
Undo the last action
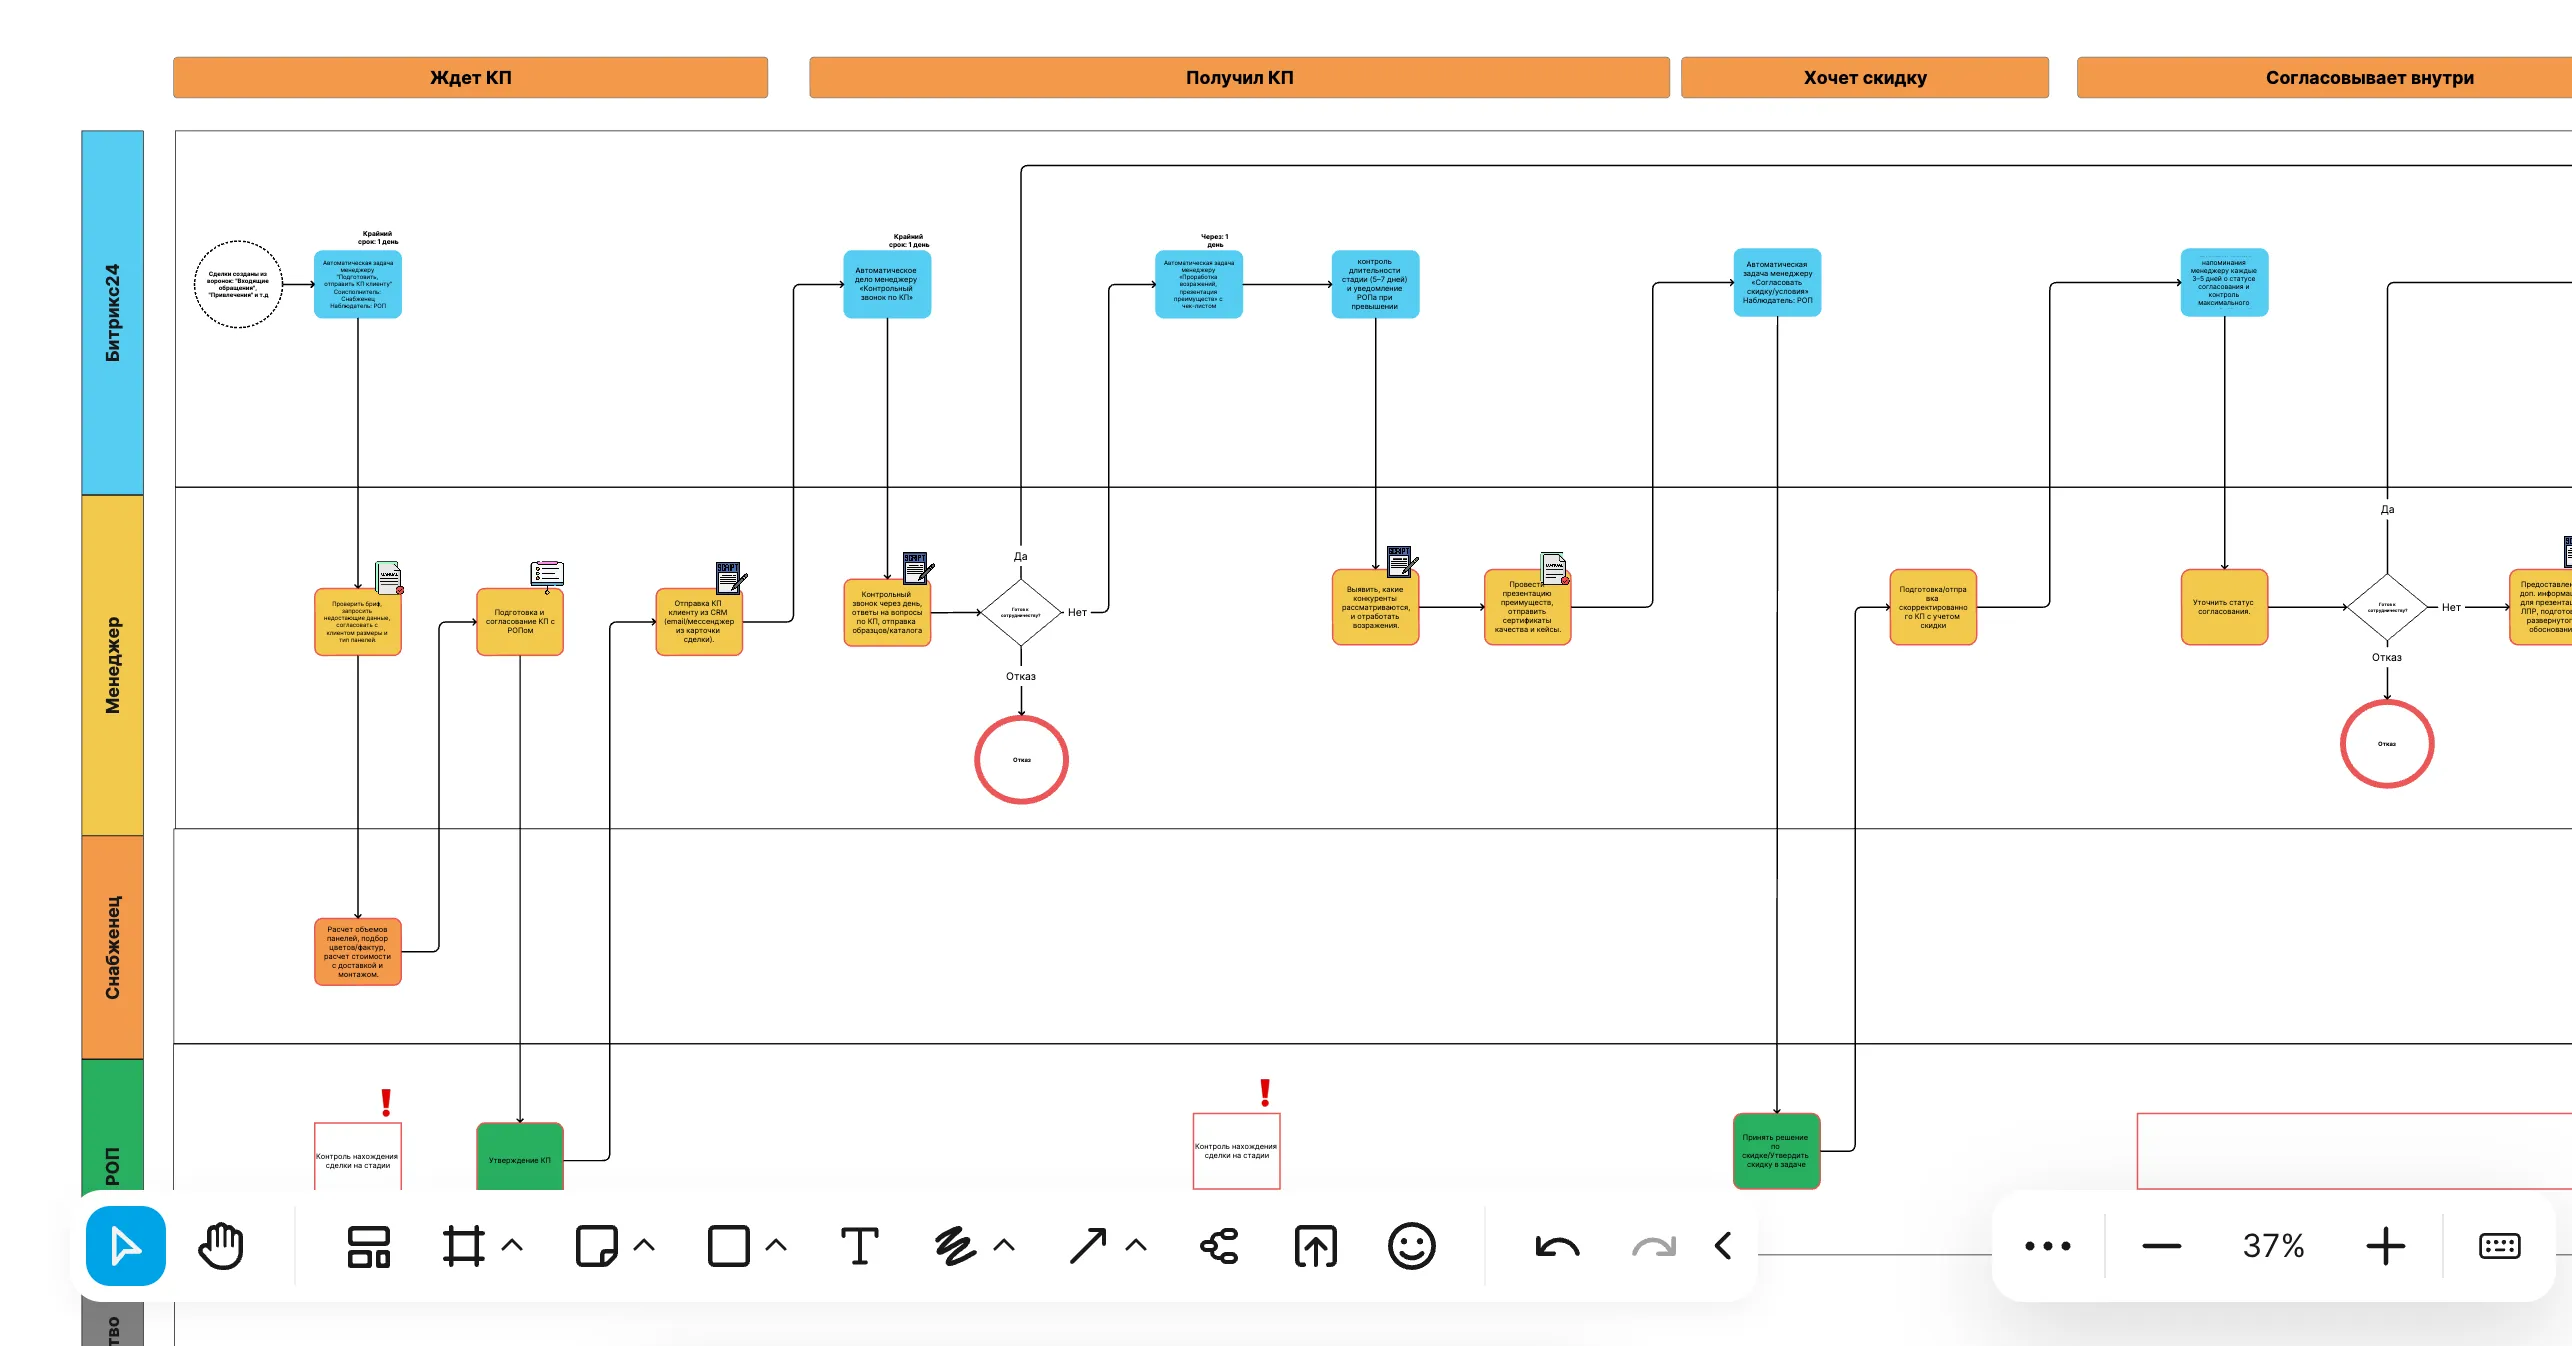pos(1557,1247)
